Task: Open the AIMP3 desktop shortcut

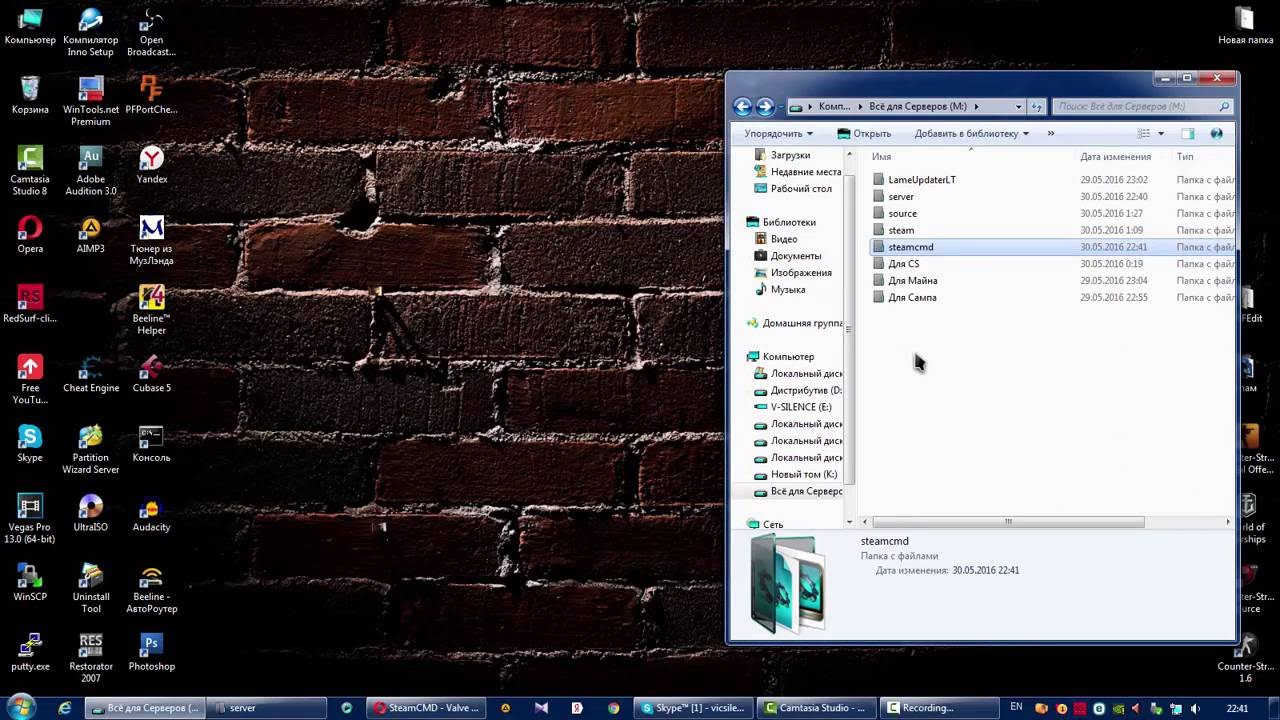Action: click(91, 234)
